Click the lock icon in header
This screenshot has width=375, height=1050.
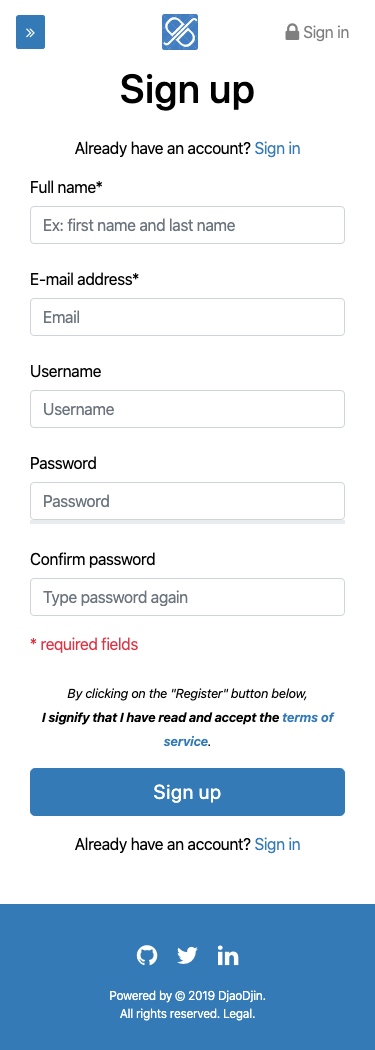292,32
